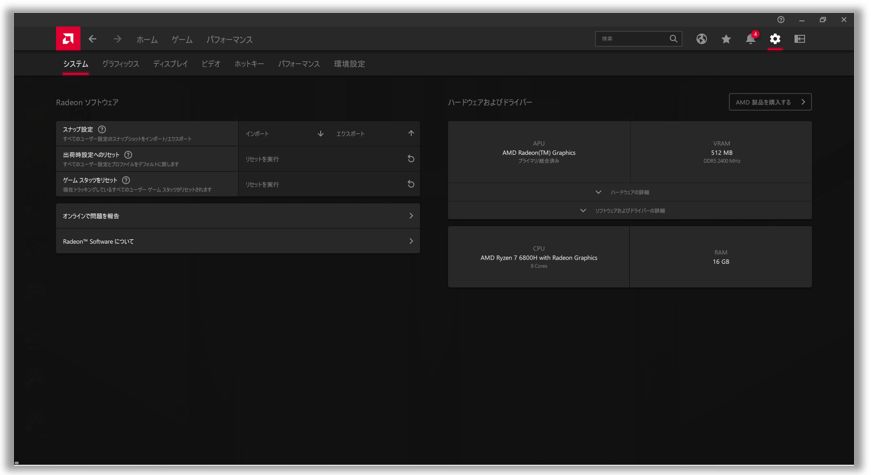Open the web browser globe icon
This screenshot has width=871, height=475.
702,39
